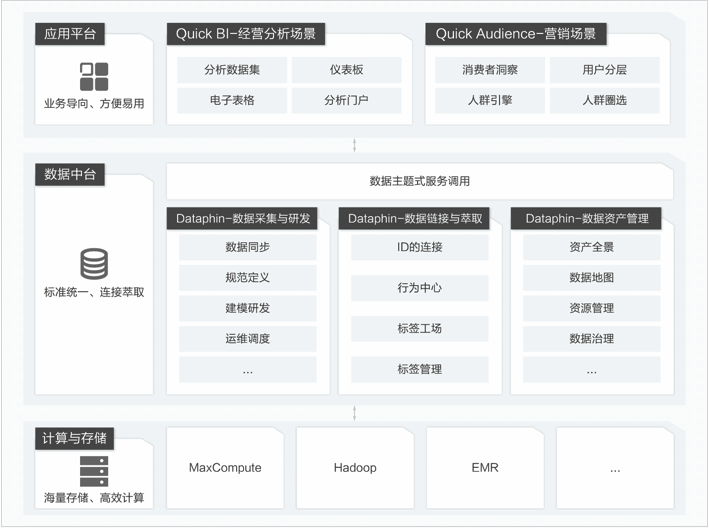Choose the 行为中心 item
This screenshot has width=709, height=528.
click(x=420, y=288)
